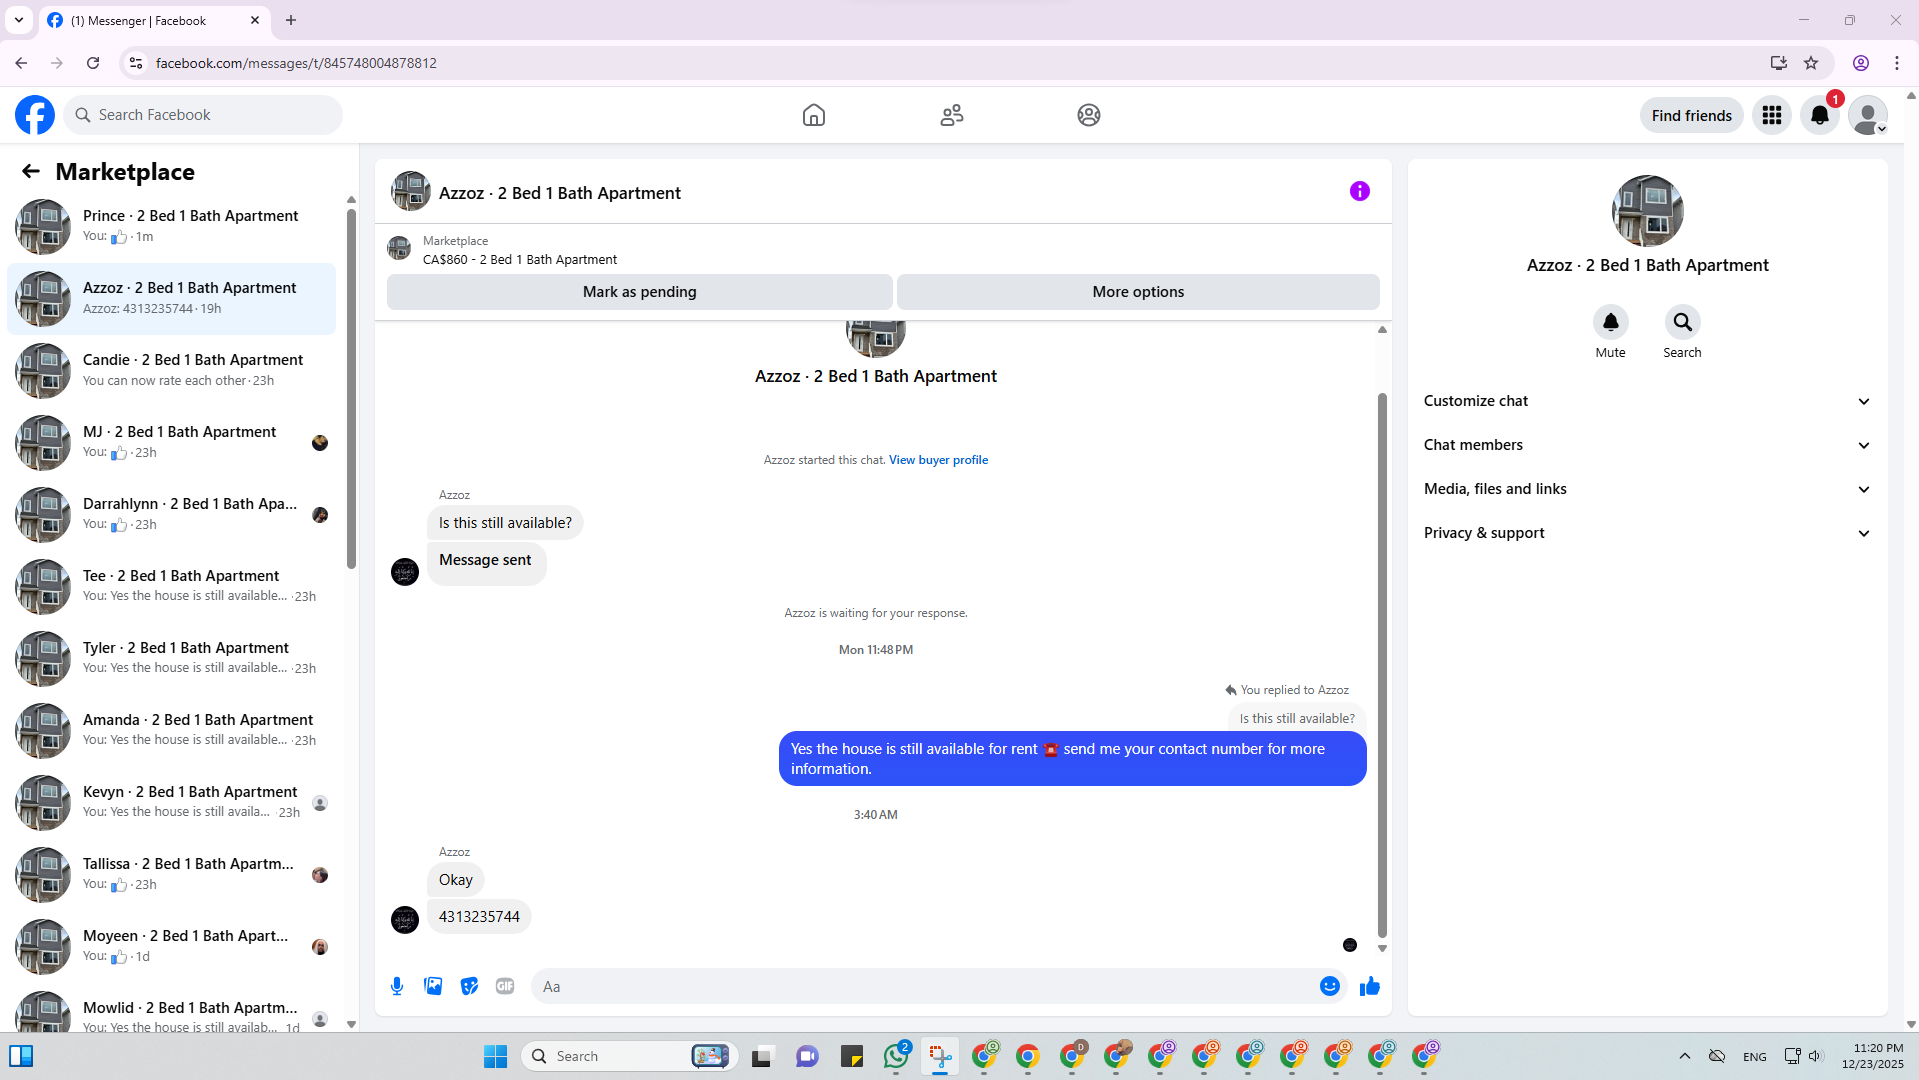Screen dimensions: 1919x1080
Task: Focus the Search Facebook field
Action: pos(203,115)
